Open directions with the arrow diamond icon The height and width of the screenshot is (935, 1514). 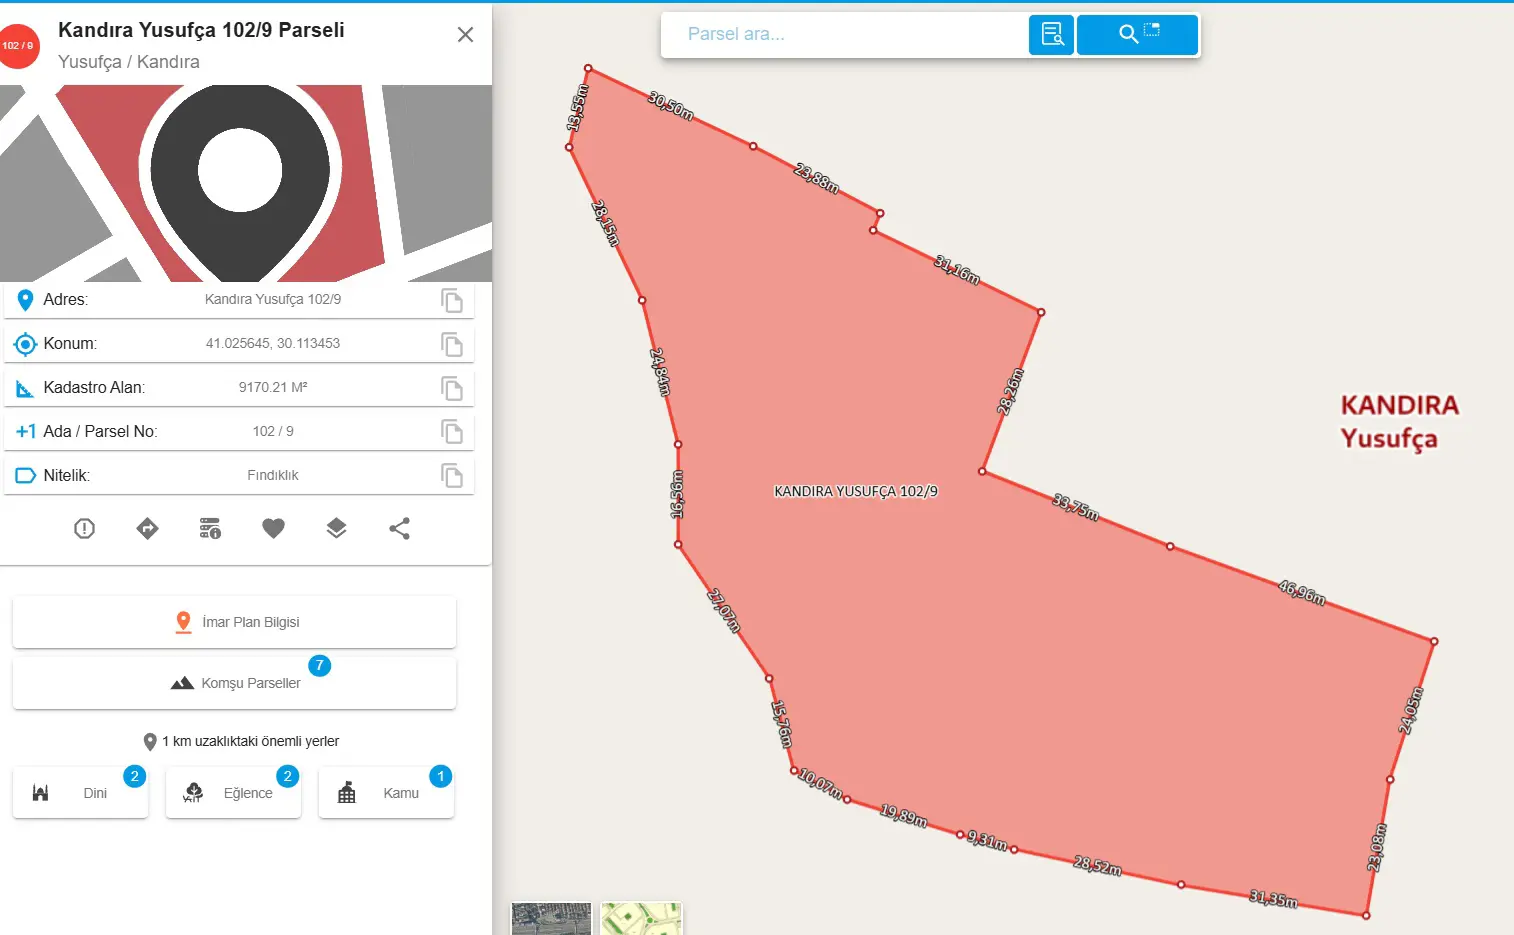click(x=148, y=529)
